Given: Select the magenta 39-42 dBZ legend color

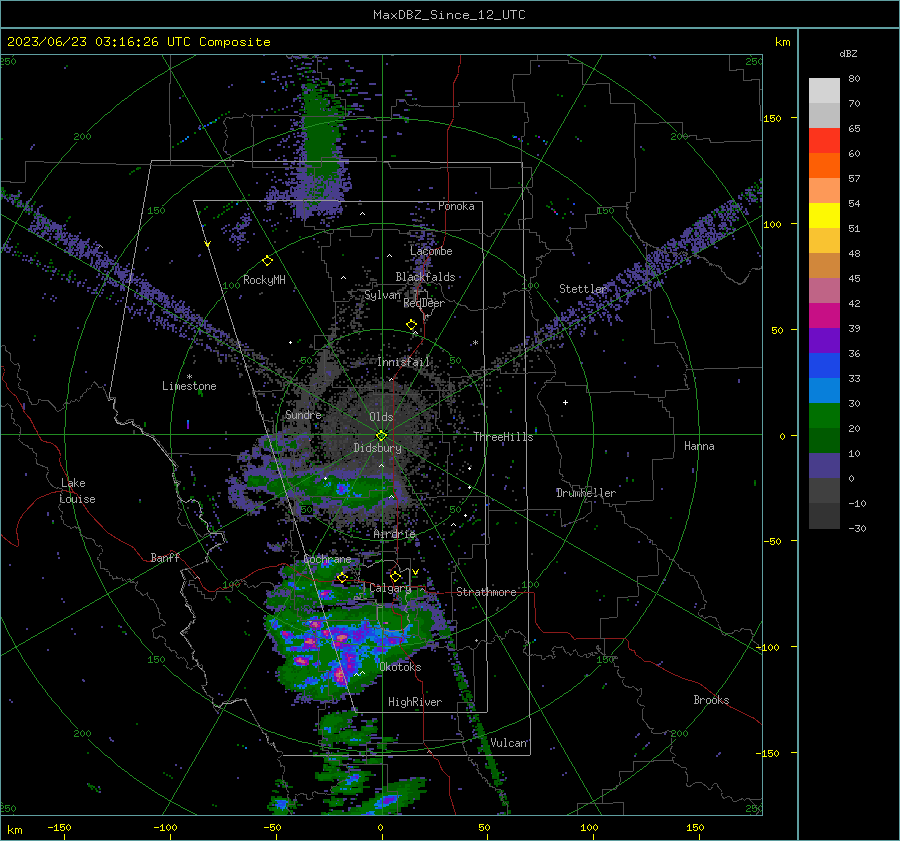Looking at the screenshot, I should 824,316.
